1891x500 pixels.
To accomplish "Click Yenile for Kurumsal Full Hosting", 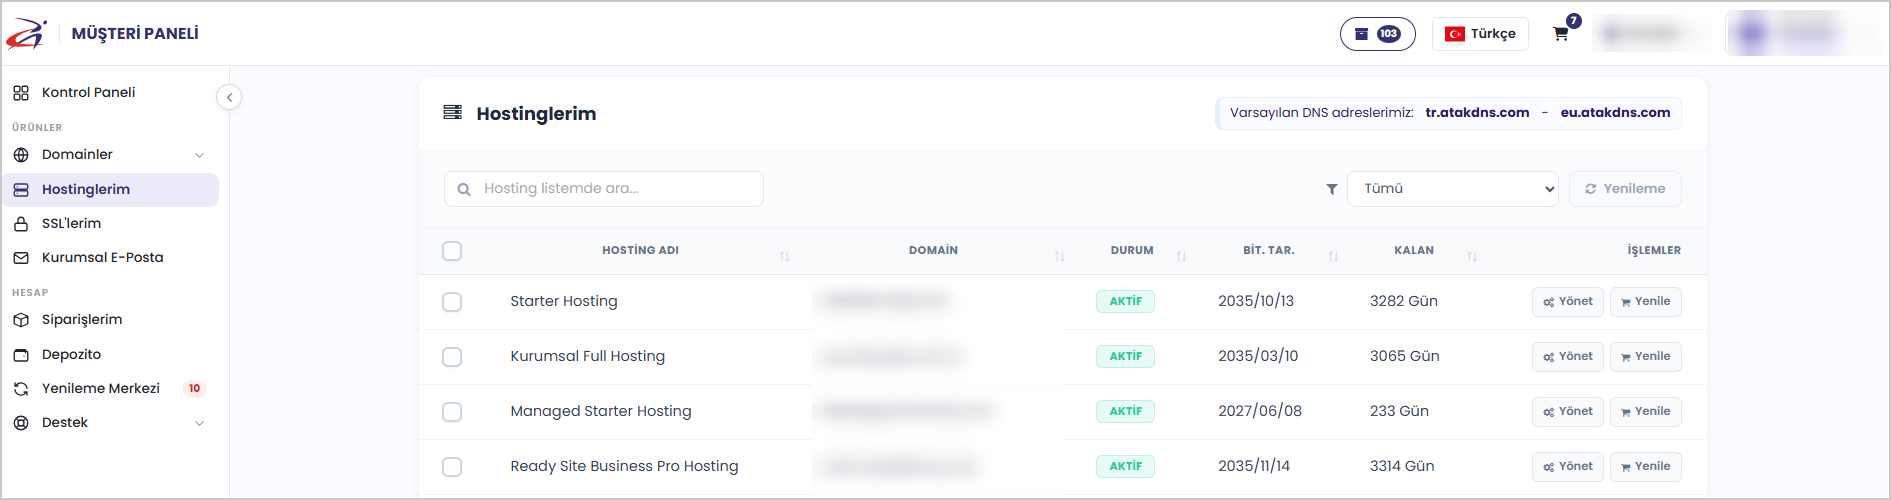I will [x=1646, y=357].
